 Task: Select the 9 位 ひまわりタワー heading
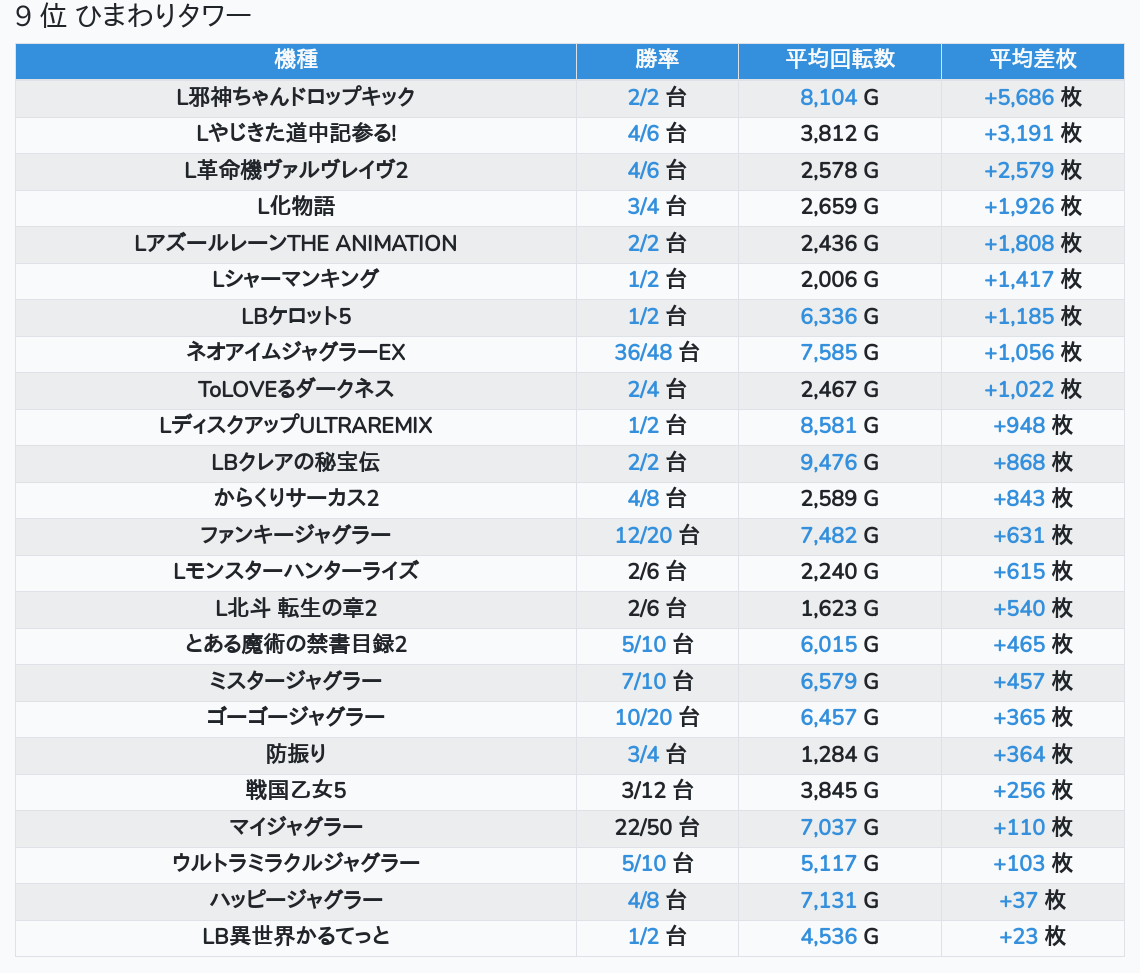pos(133,16)
